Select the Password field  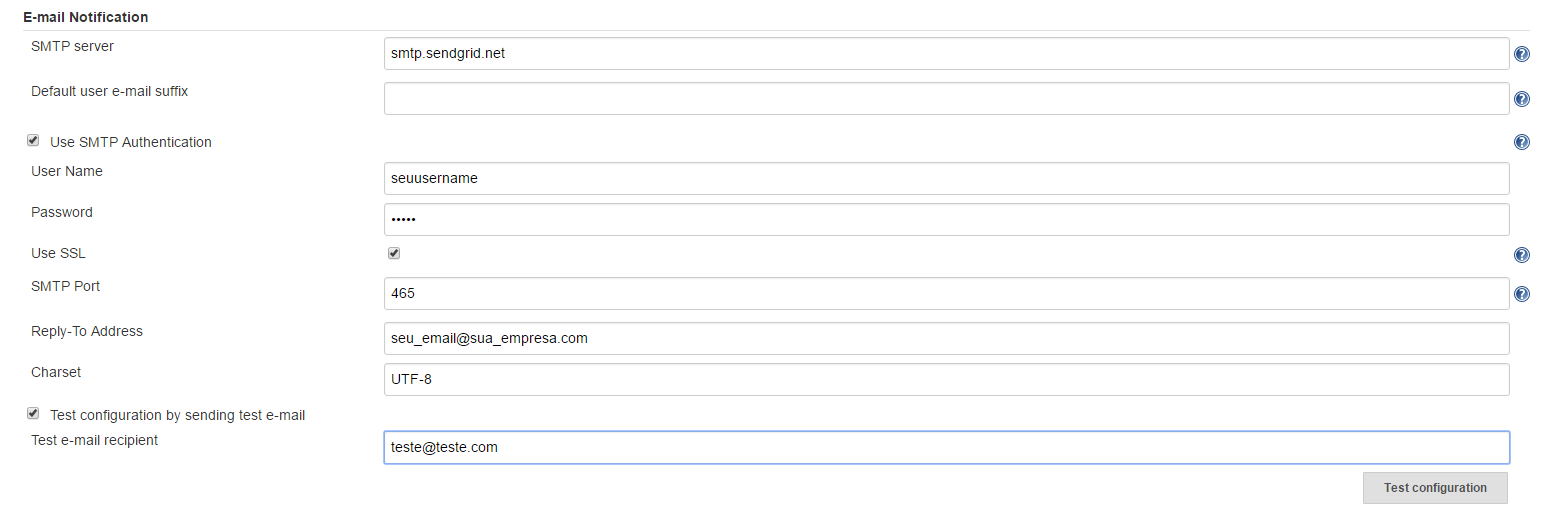(945, 220)
